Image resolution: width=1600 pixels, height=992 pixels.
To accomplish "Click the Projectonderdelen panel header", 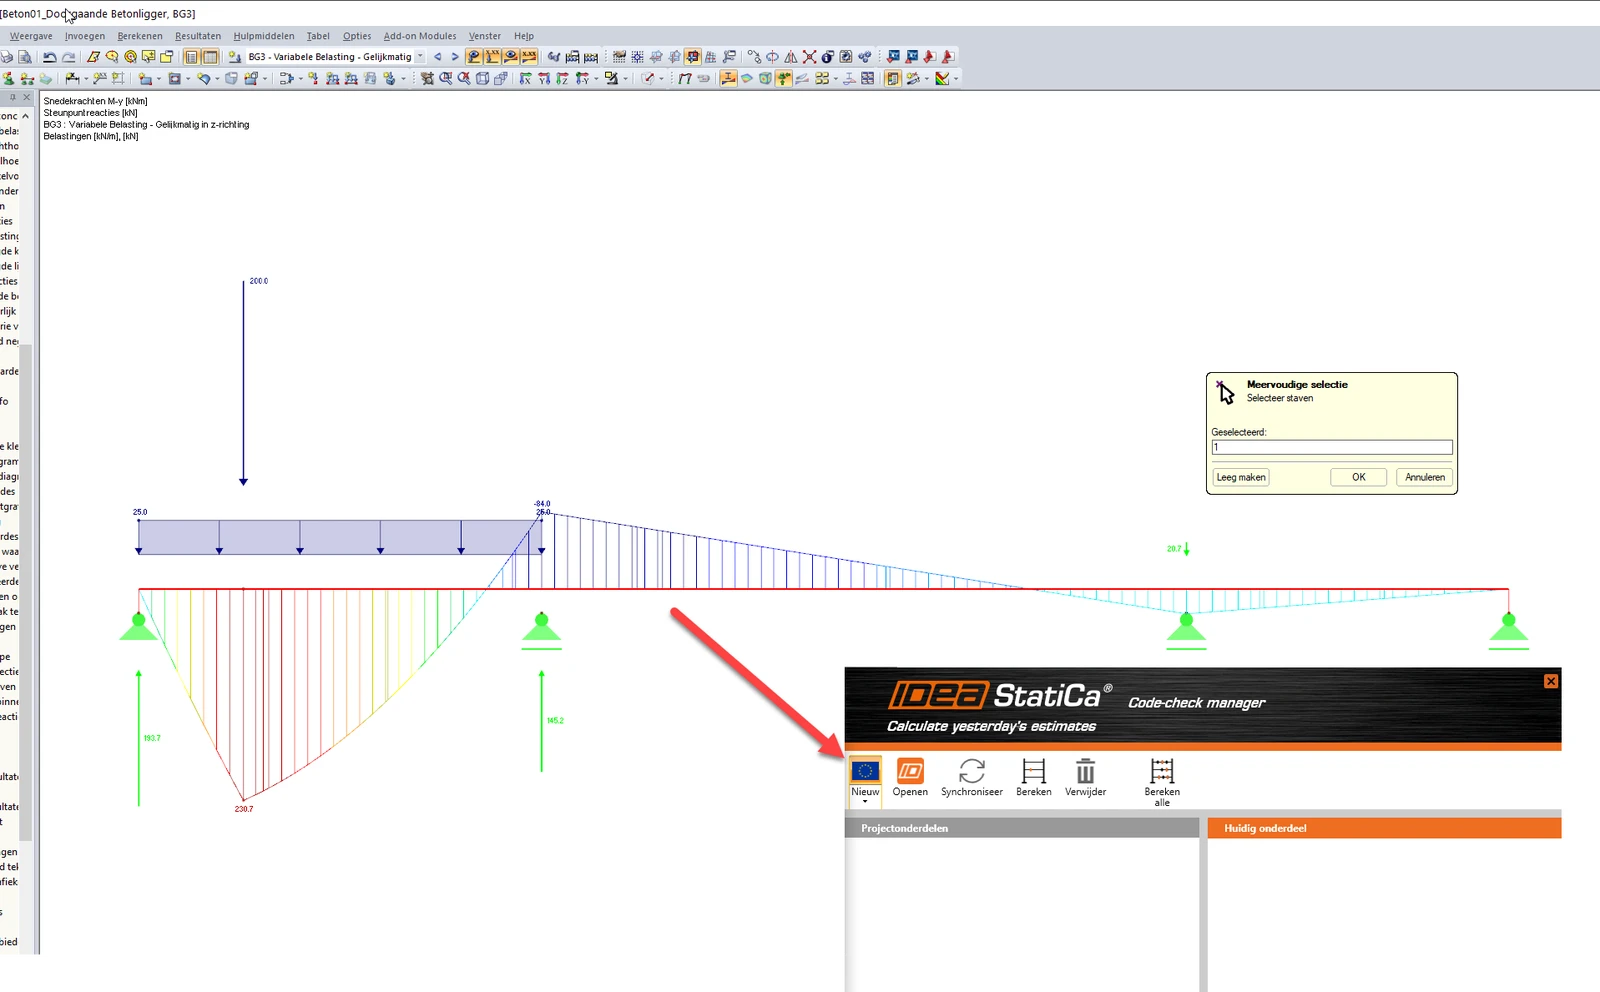I will [1022, 828].
